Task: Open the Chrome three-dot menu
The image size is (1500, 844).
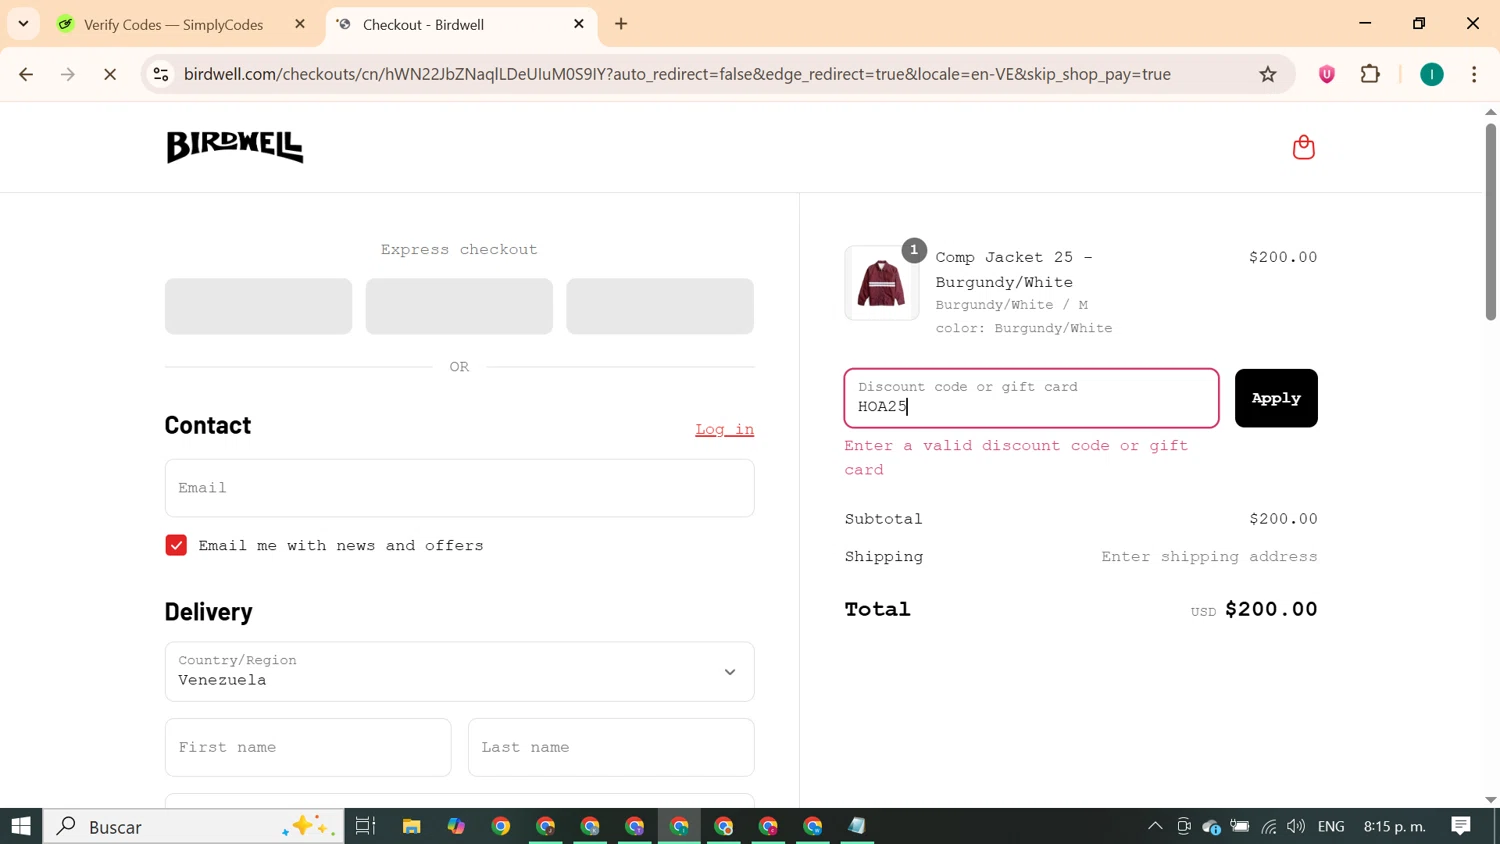Action: point(1474,74)
